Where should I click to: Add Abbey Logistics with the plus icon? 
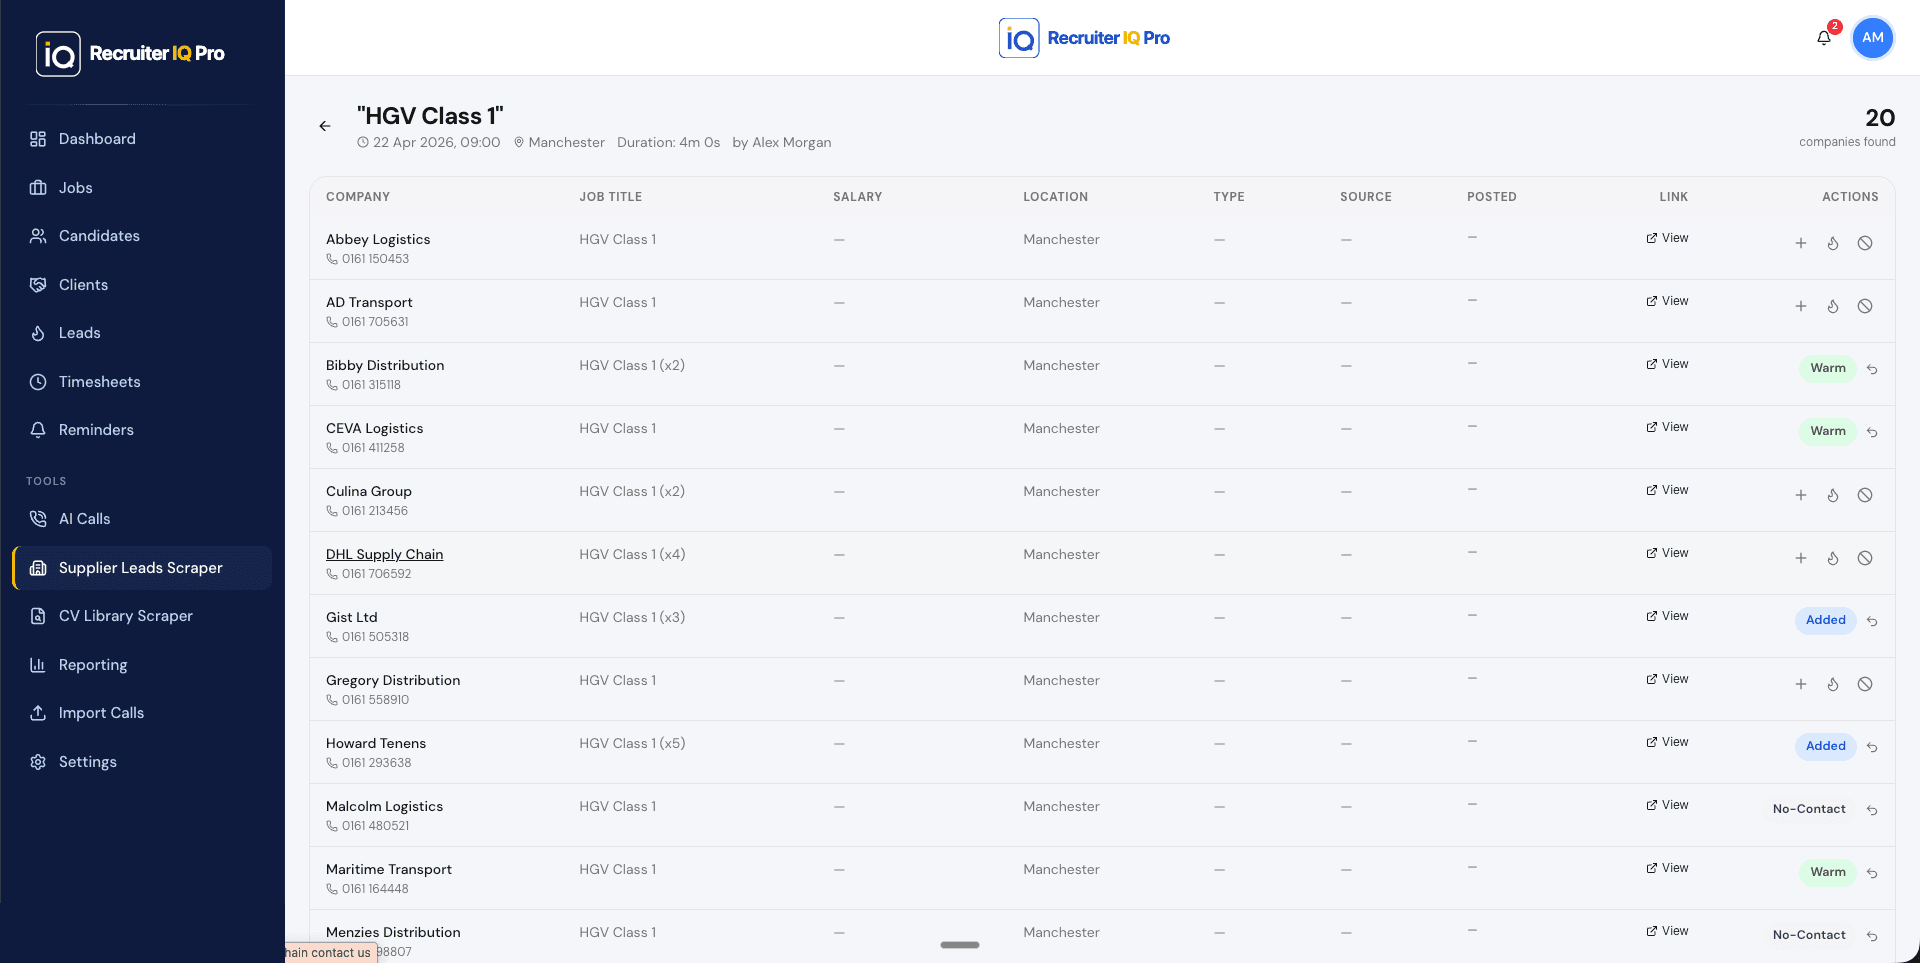pyautogui.click(x=1801, y=243)
